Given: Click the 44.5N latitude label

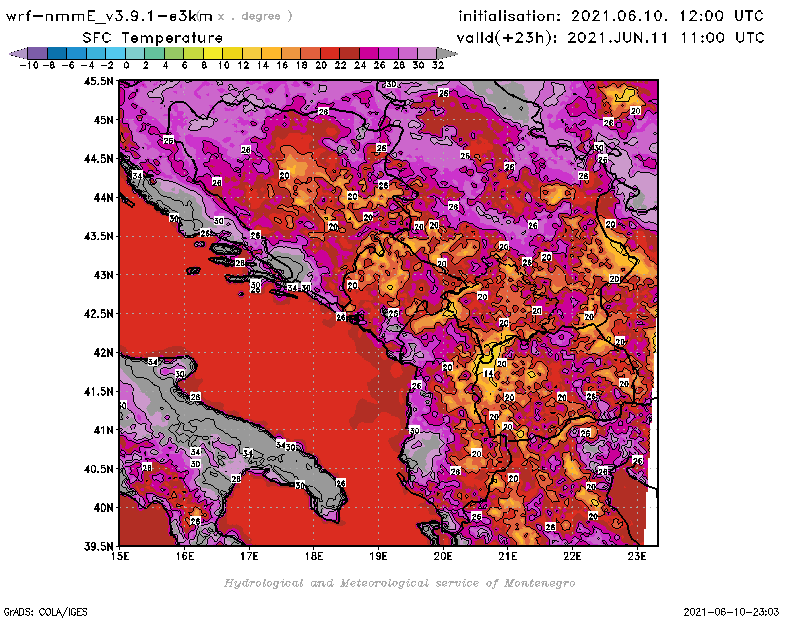Looking at the screenshot, I should 98,158.
